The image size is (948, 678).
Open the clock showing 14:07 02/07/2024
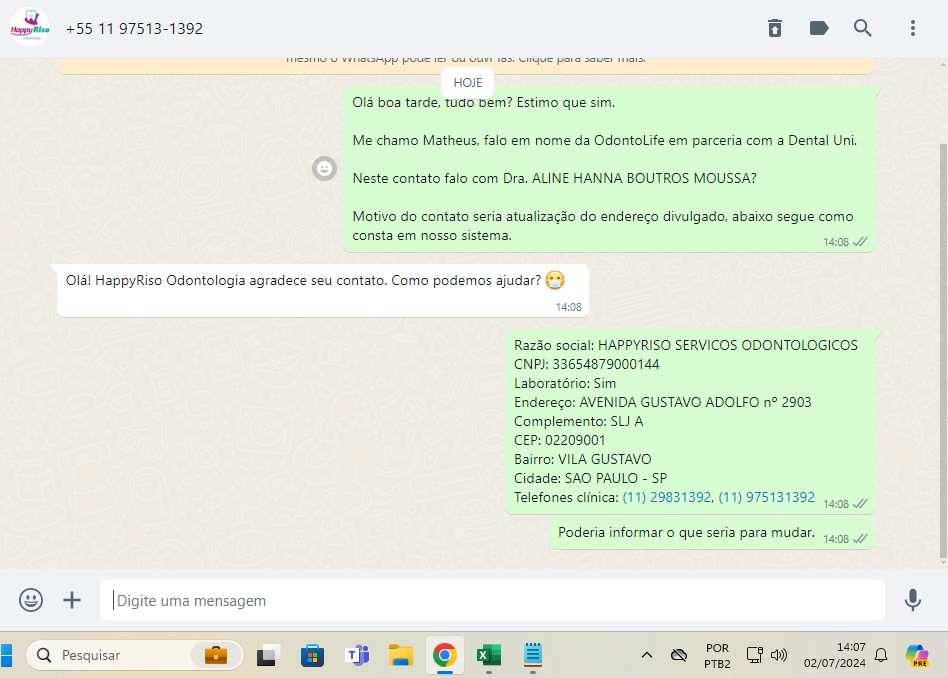[x=834, y=655]
